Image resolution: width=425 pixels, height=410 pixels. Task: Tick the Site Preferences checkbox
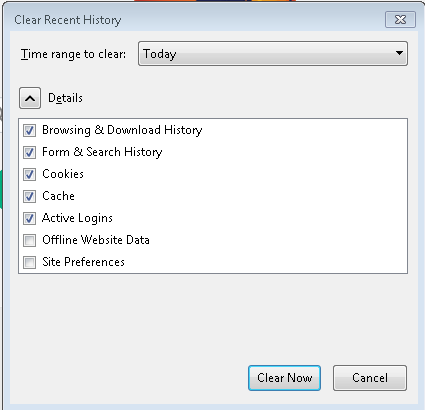(29, 262)
